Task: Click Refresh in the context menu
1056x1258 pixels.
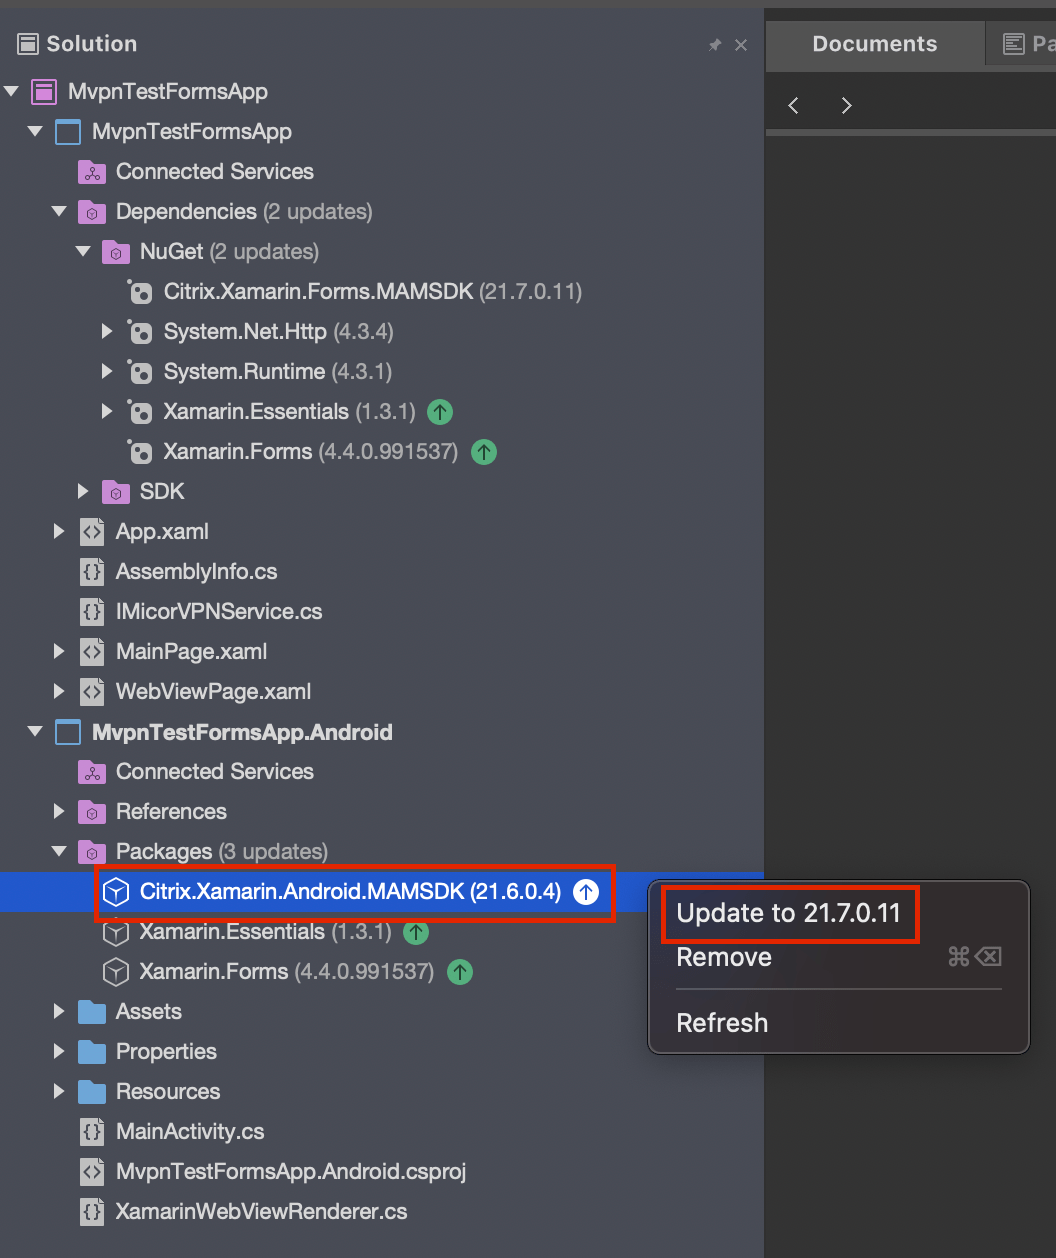Action: click(x=722, y=1022)
